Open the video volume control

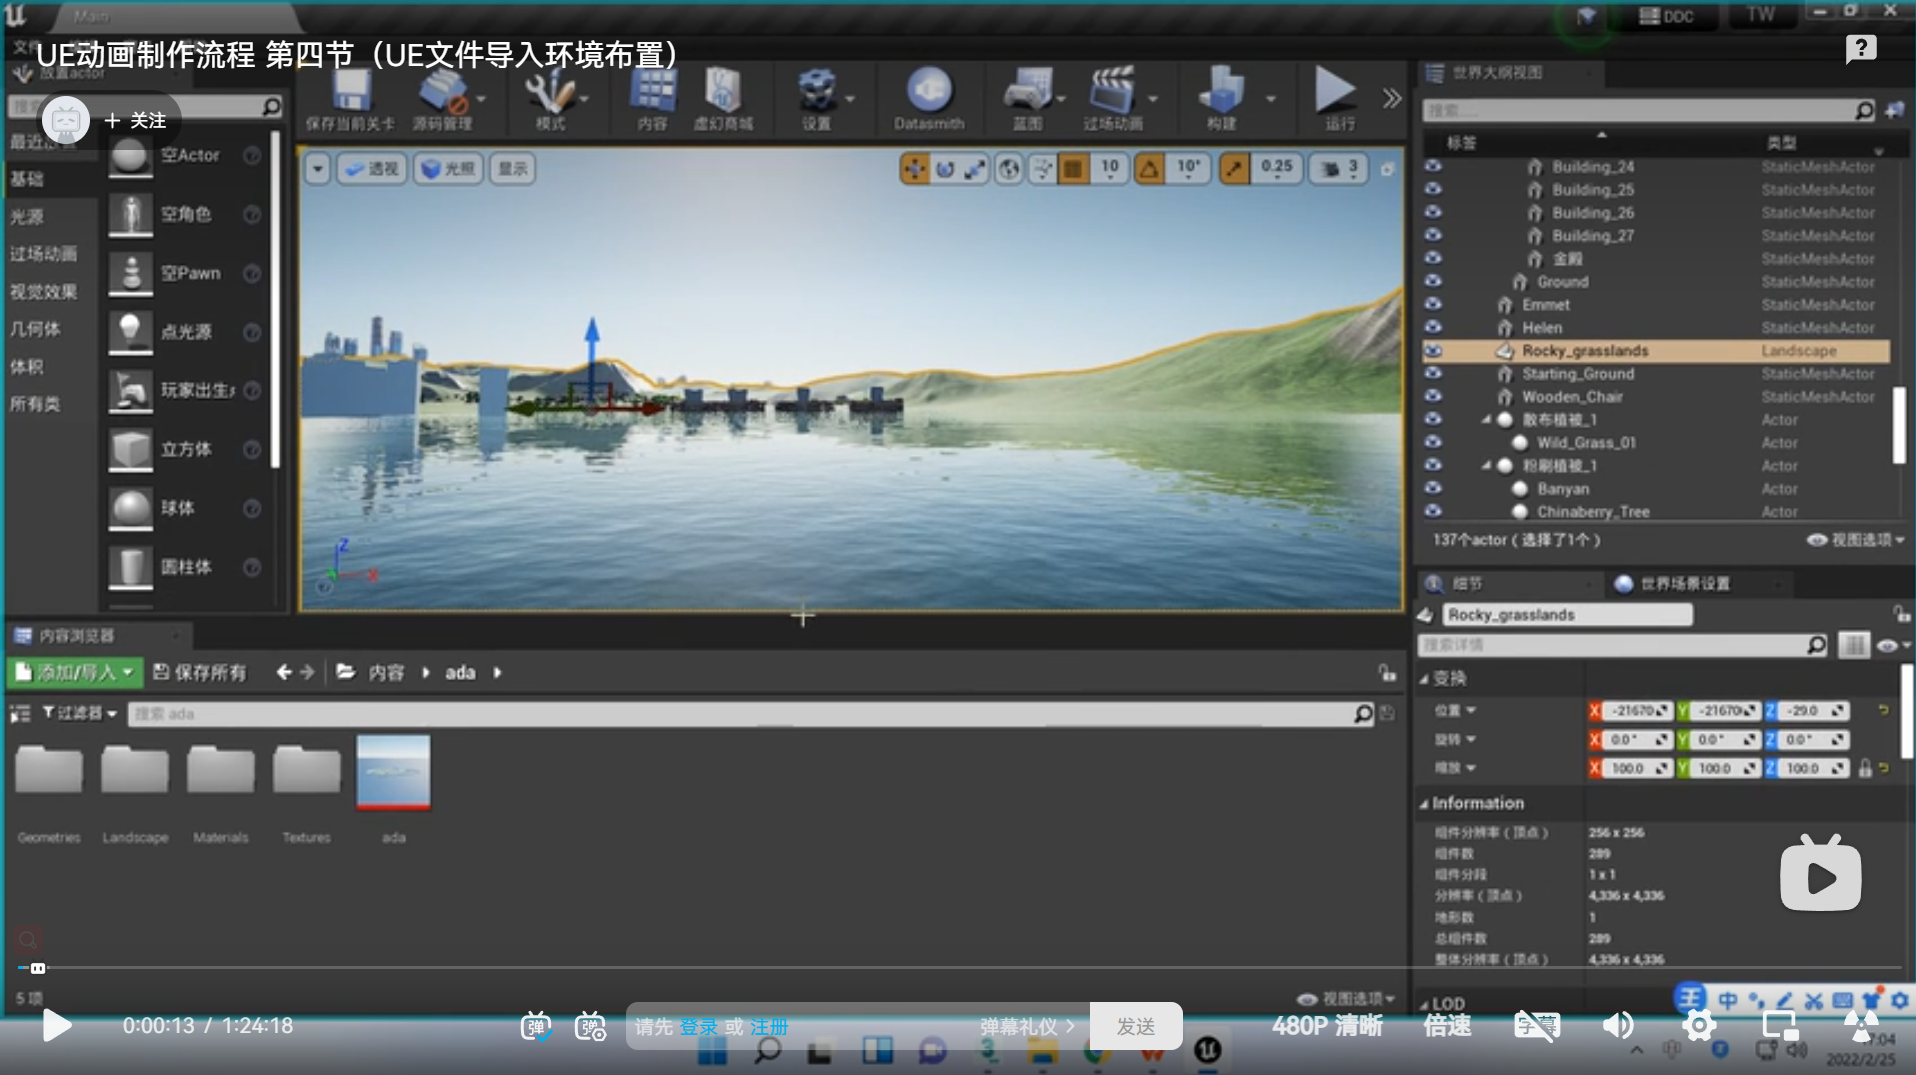tap(1618, 1025)
